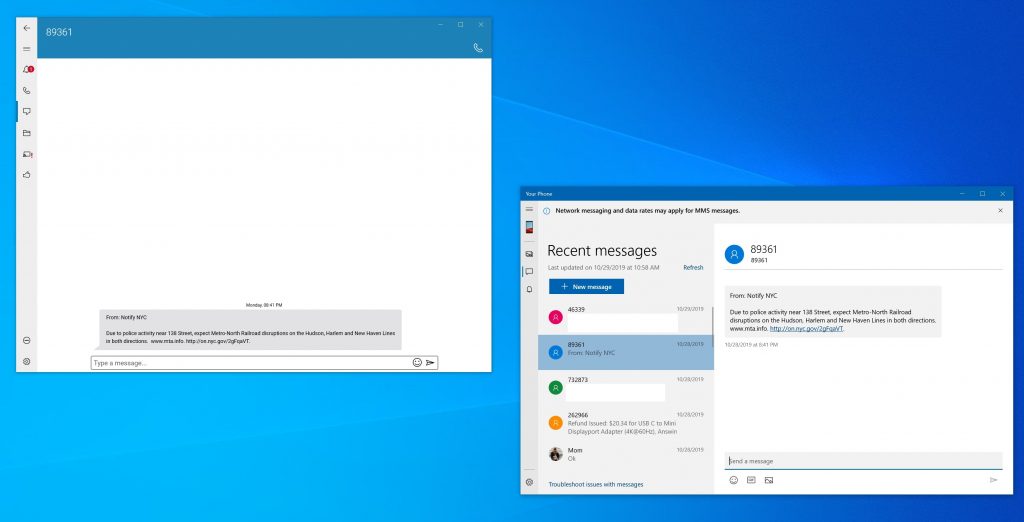Dismiss the network messaging rates banner
The height and width of the screenshot is (522, 1024).
pos(1000,211)
